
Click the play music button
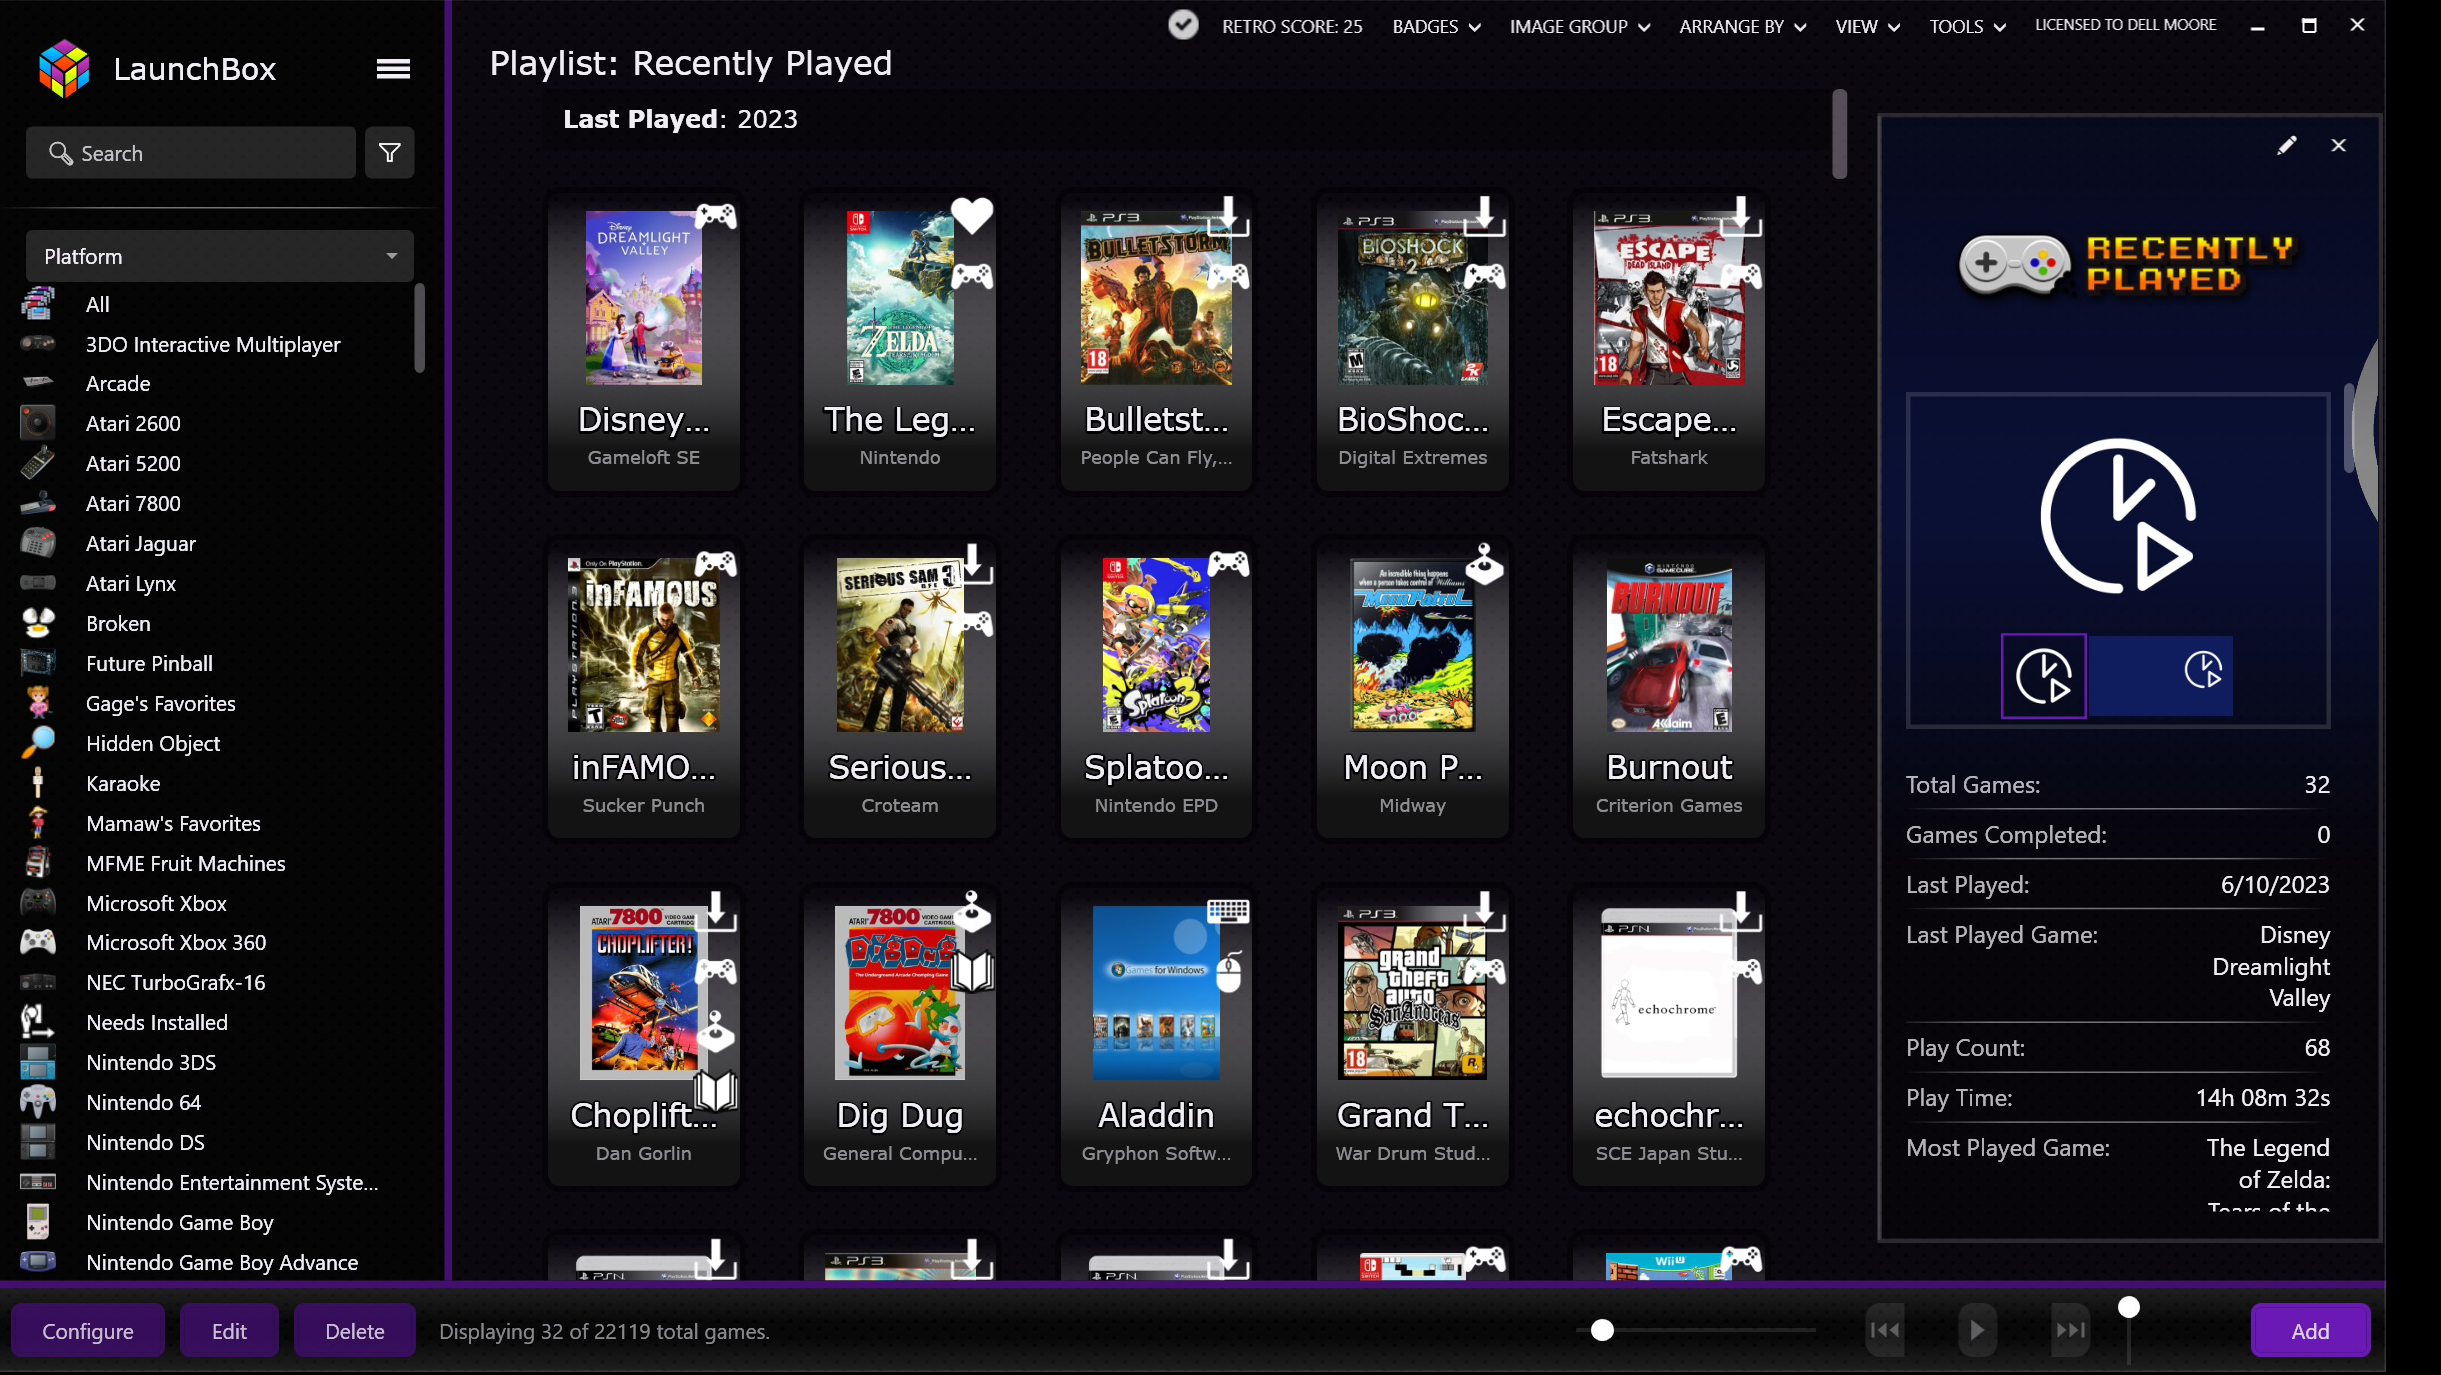[x=1977, y=1330]
